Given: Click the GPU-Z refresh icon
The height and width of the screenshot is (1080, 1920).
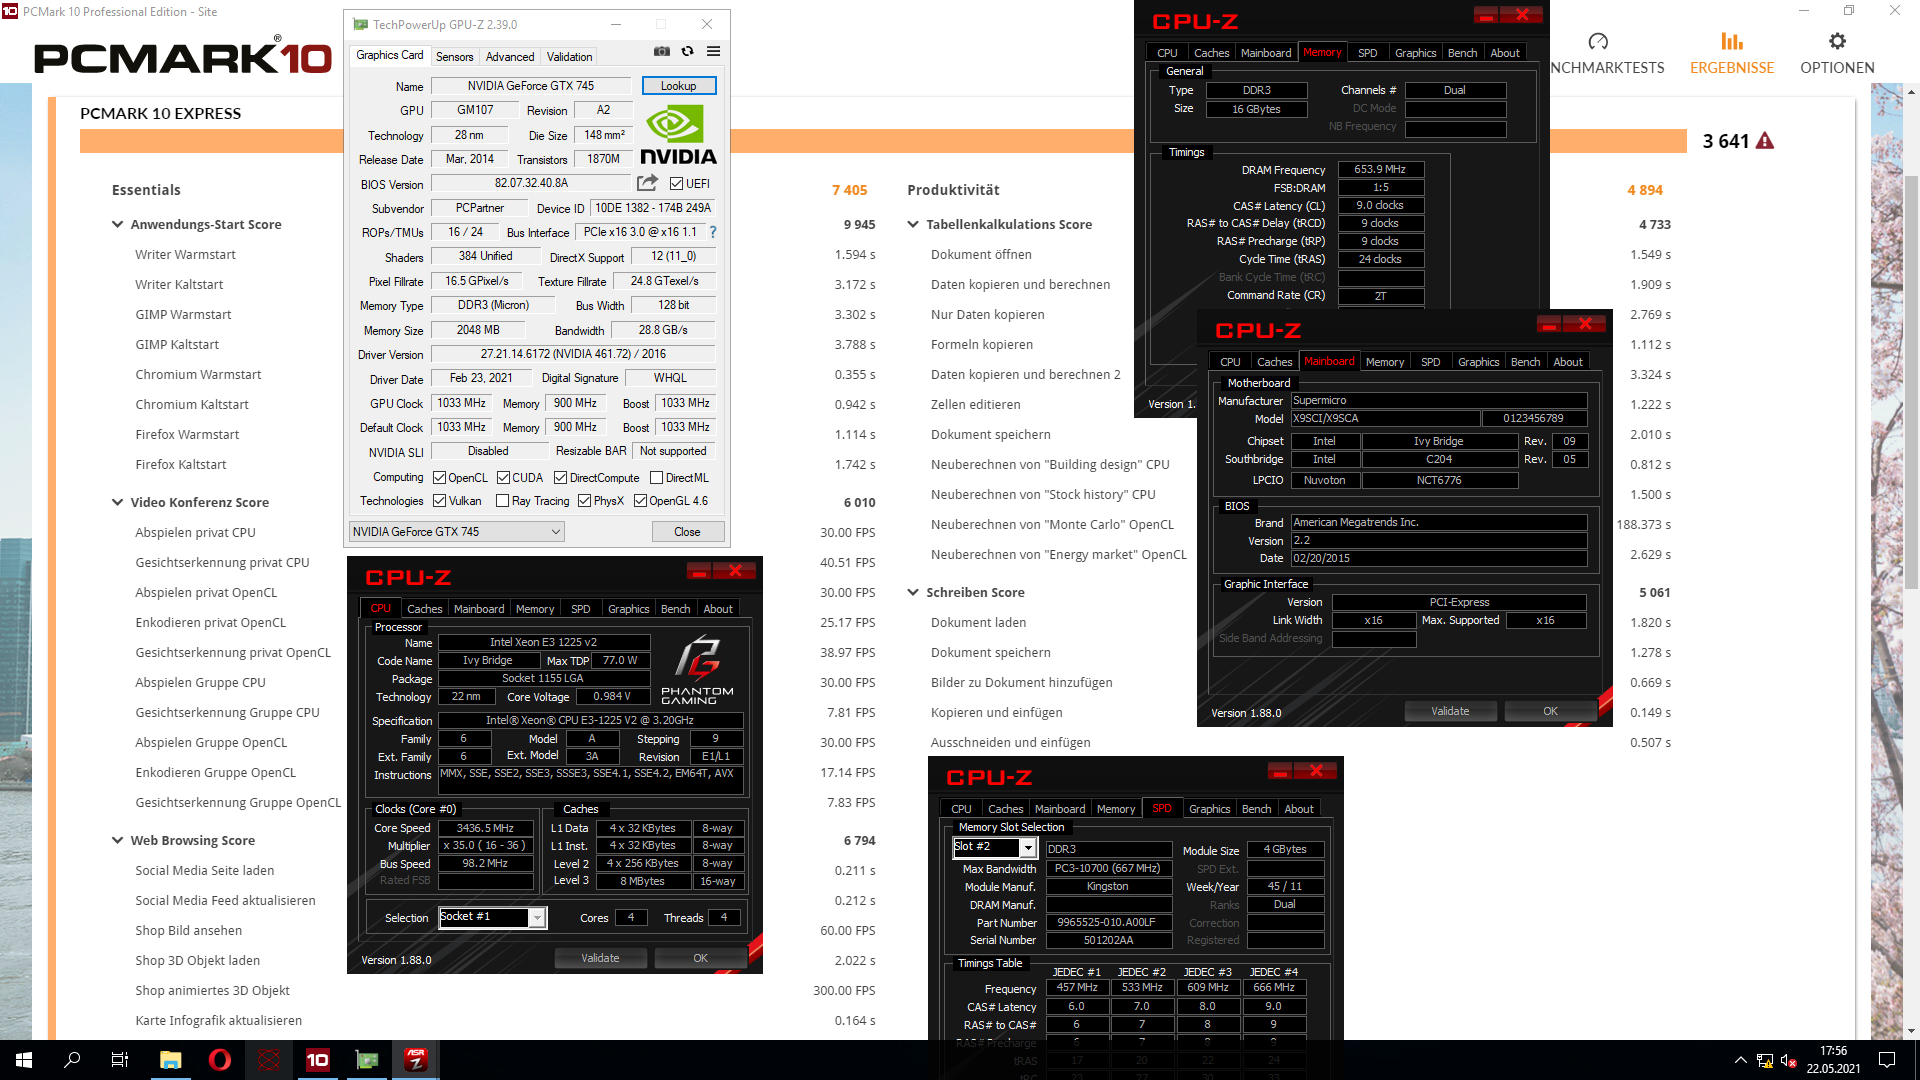Looking at the screenshot, I should [687, 51].
